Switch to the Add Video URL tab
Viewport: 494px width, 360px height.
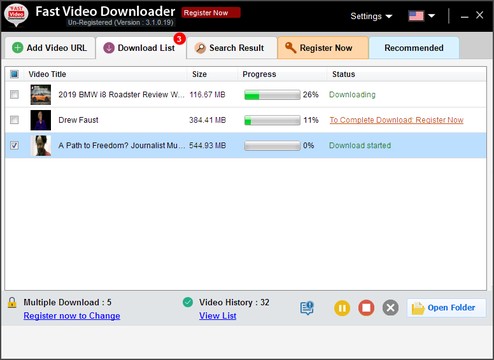point(50,48)
